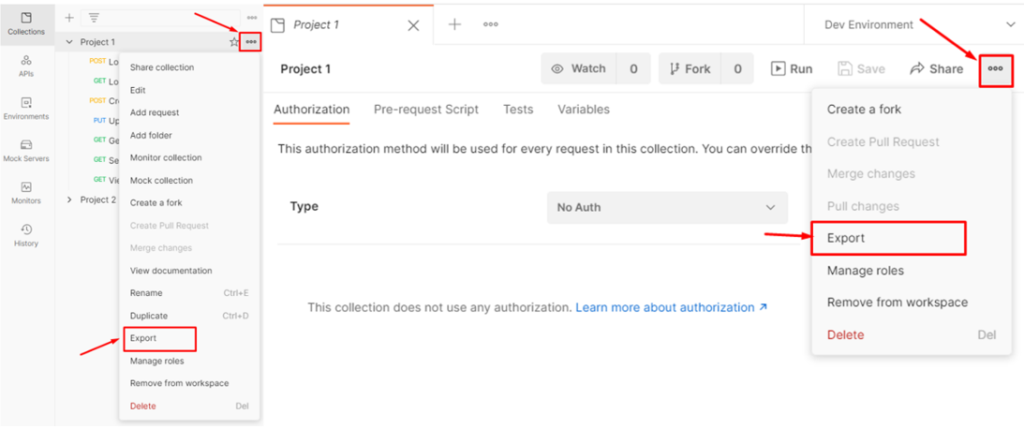
Task: Open Monitors in the sidebar
Action: 26,192
